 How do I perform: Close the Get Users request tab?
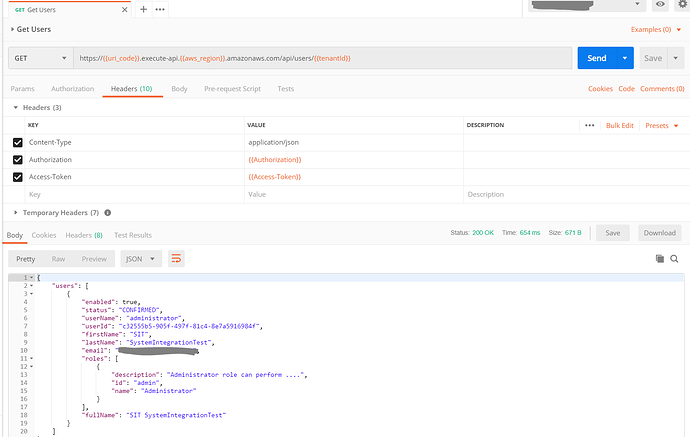pyautogui.click(x=125, y=10)
